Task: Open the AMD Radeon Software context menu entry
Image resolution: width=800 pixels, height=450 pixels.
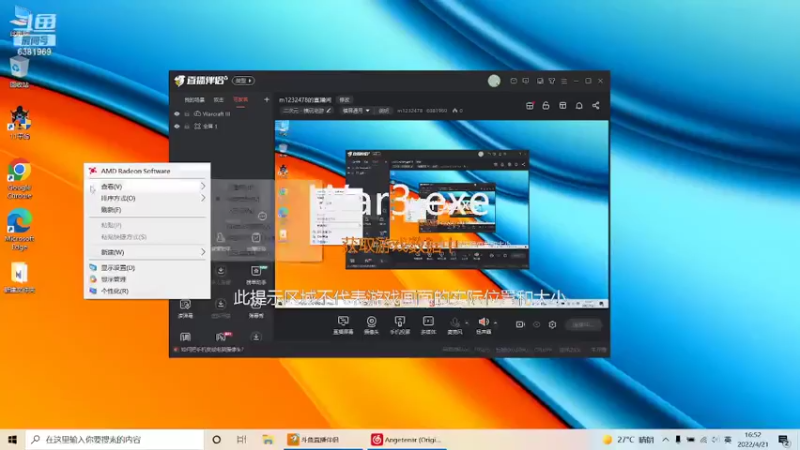Action: click(x=147, y=171)
